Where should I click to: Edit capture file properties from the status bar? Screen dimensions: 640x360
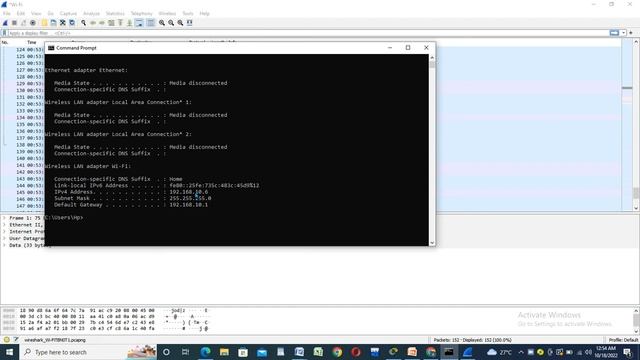tap(16, 340)
